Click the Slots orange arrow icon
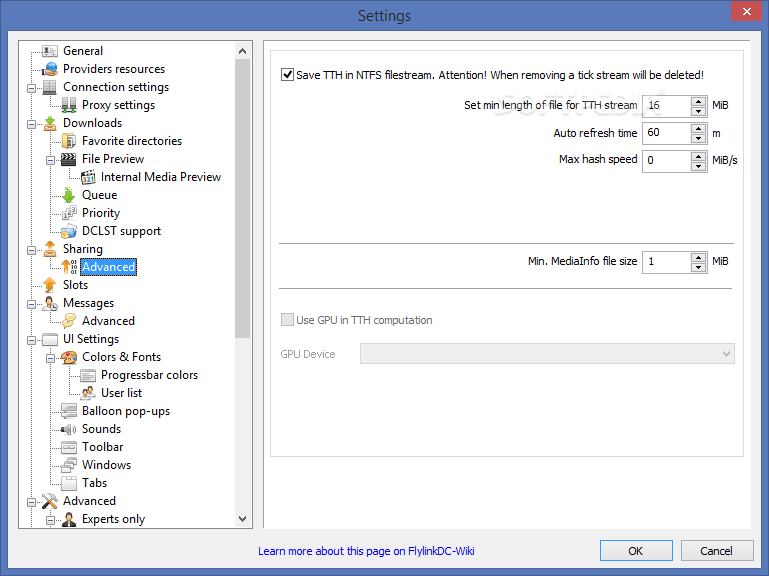769x576 pixels. pos(50,285)
